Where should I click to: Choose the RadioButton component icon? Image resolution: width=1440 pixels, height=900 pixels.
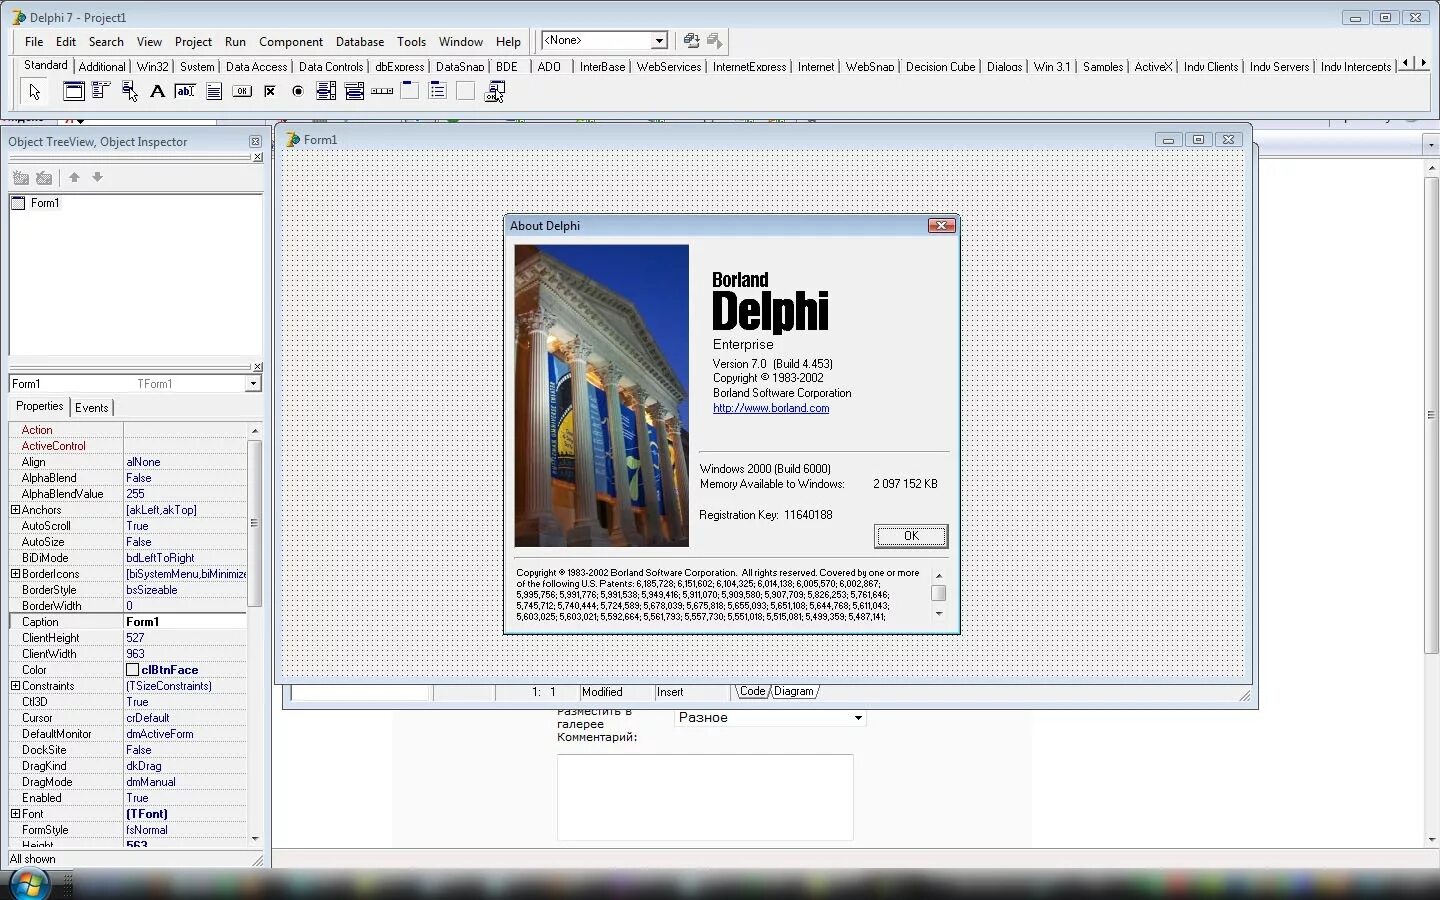(298, 91)
